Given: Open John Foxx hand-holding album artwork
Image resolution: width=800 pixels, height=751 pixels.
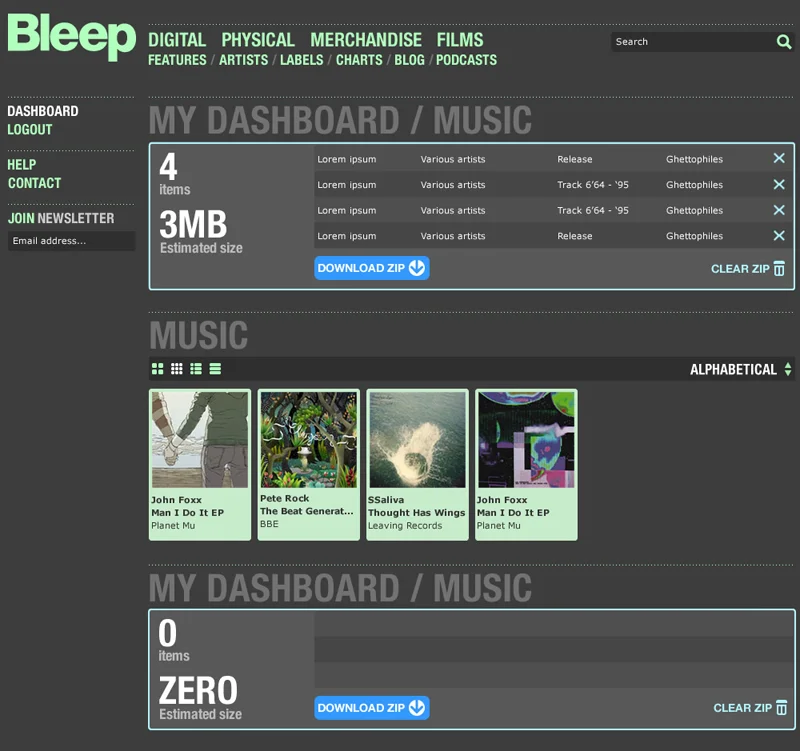Looking at the screenshot, I should [200, 440].
